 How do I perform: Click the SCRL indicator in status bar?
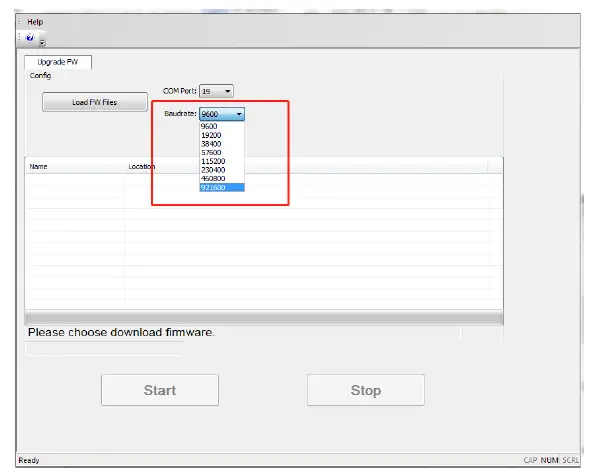click(571, 460)
